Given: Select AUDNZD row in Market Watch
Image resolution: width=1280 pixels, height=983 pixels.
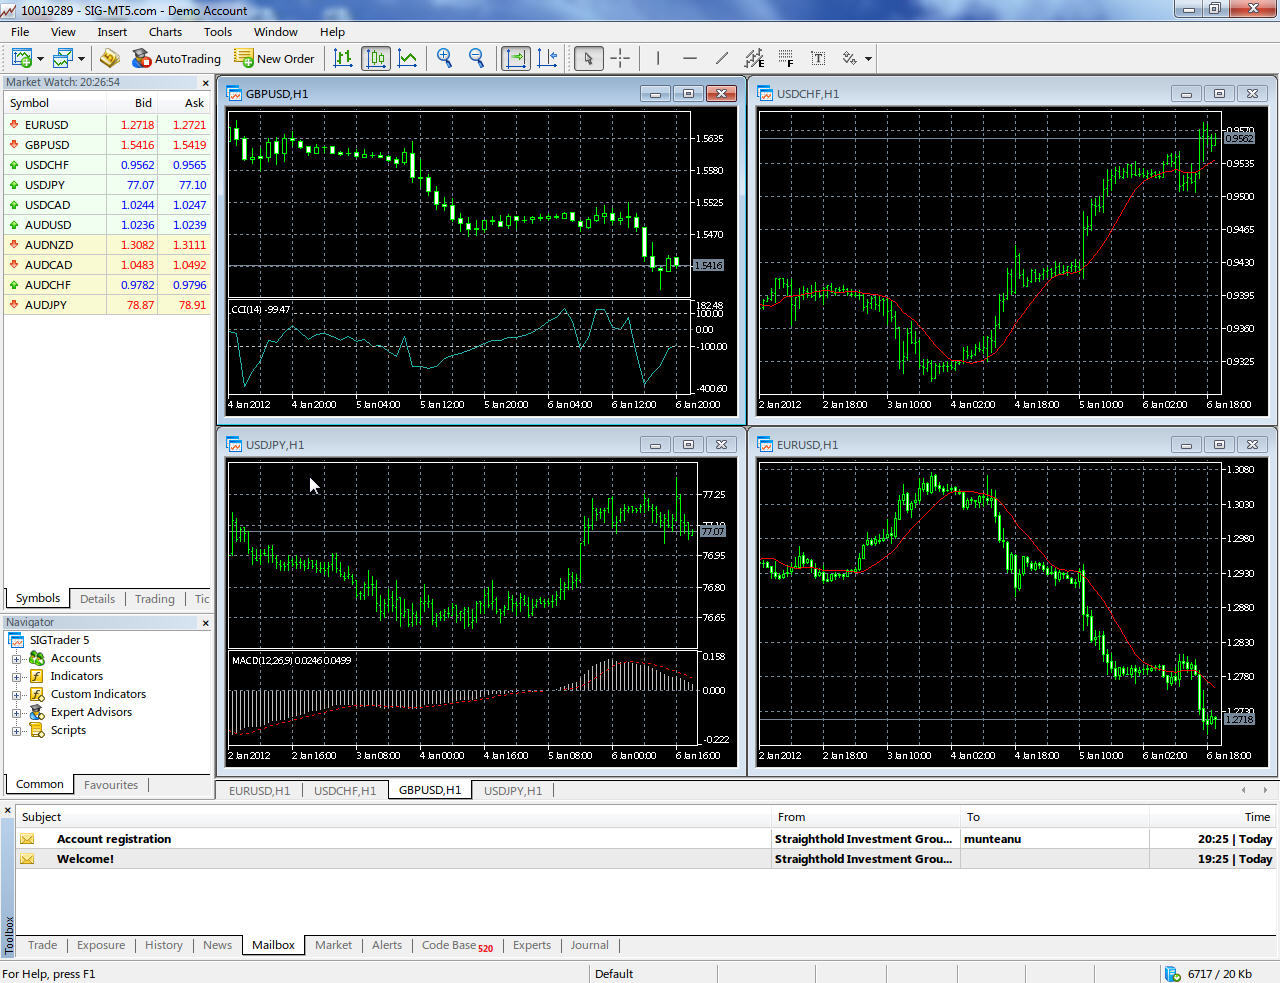Looking at the screenshot, I should pyautogui.click(x=107, y=245).
